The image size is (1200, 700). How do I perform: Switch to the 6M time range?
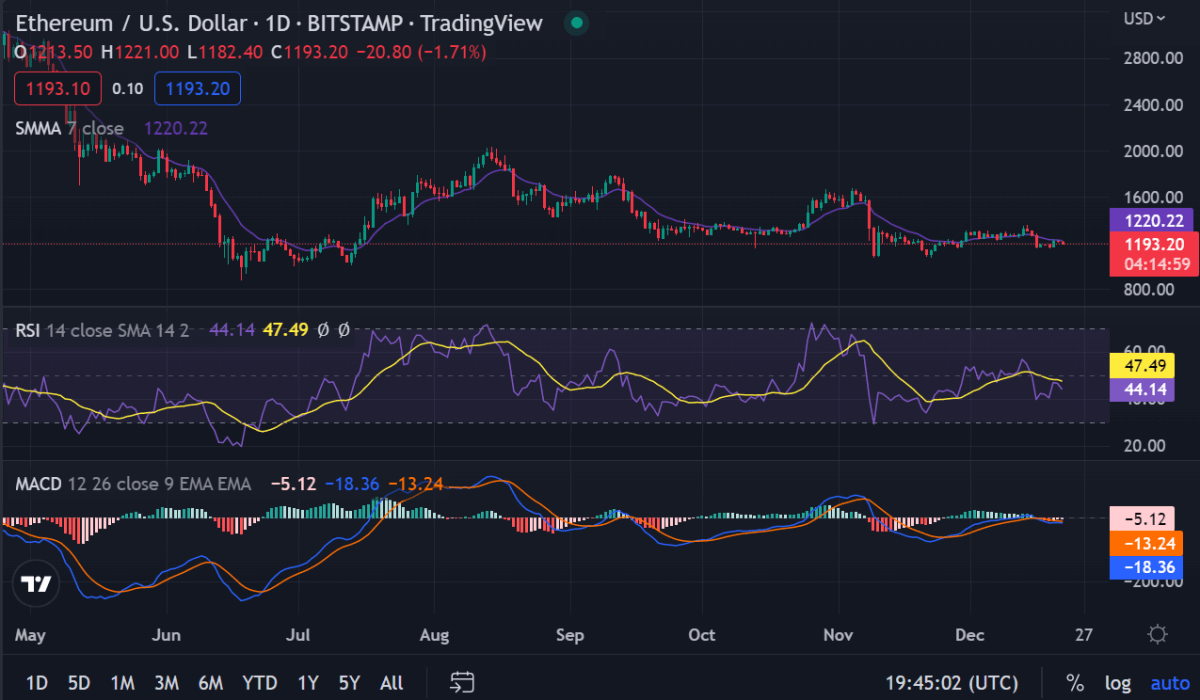click(210, 683)
